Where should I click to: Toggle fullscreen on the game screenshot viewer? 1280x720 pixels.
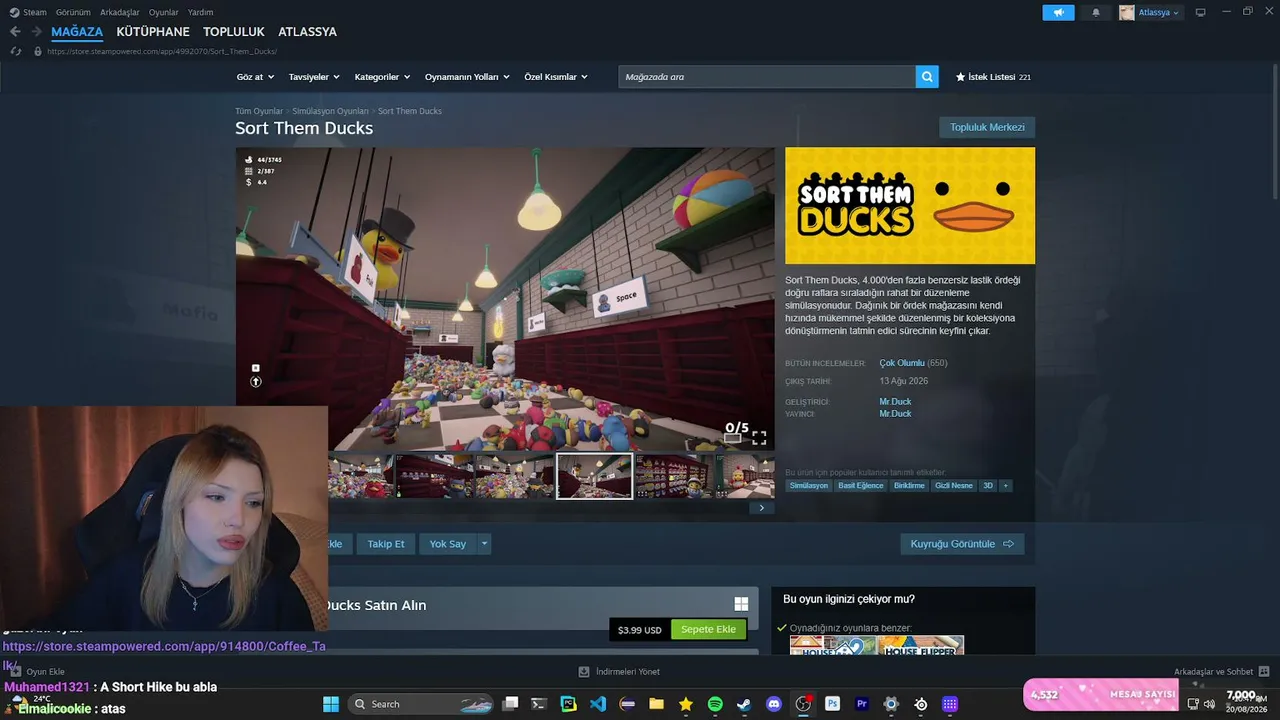pos(759,437)
